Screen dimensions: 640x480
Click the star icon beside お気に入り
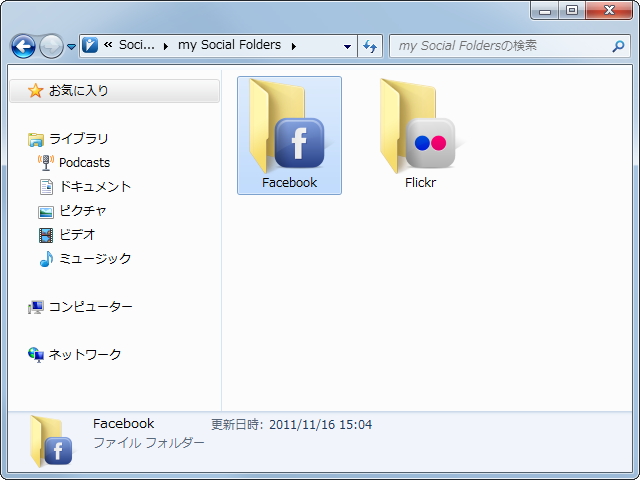36,91
